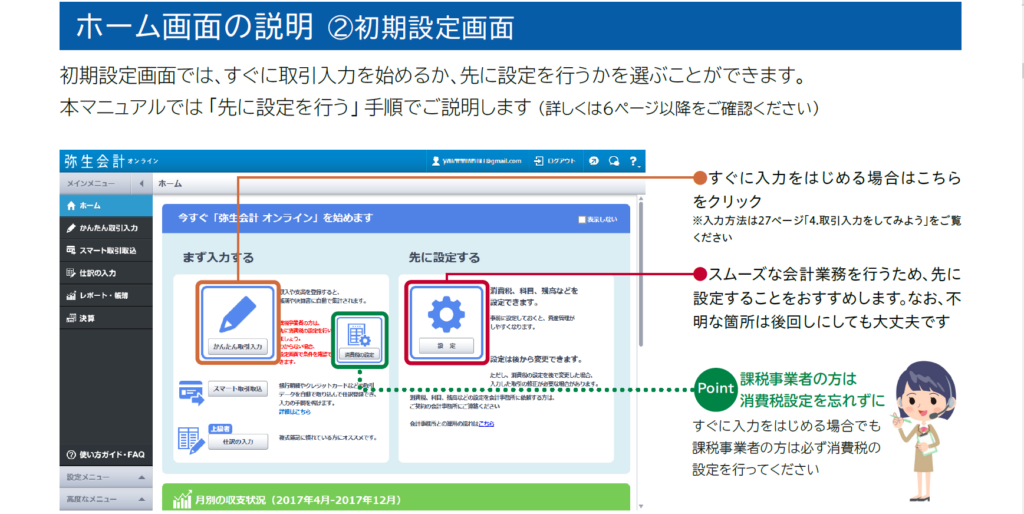Expand the 高度なメニュー section
This screenshot has width=1024, height=514.
point(106,499)
